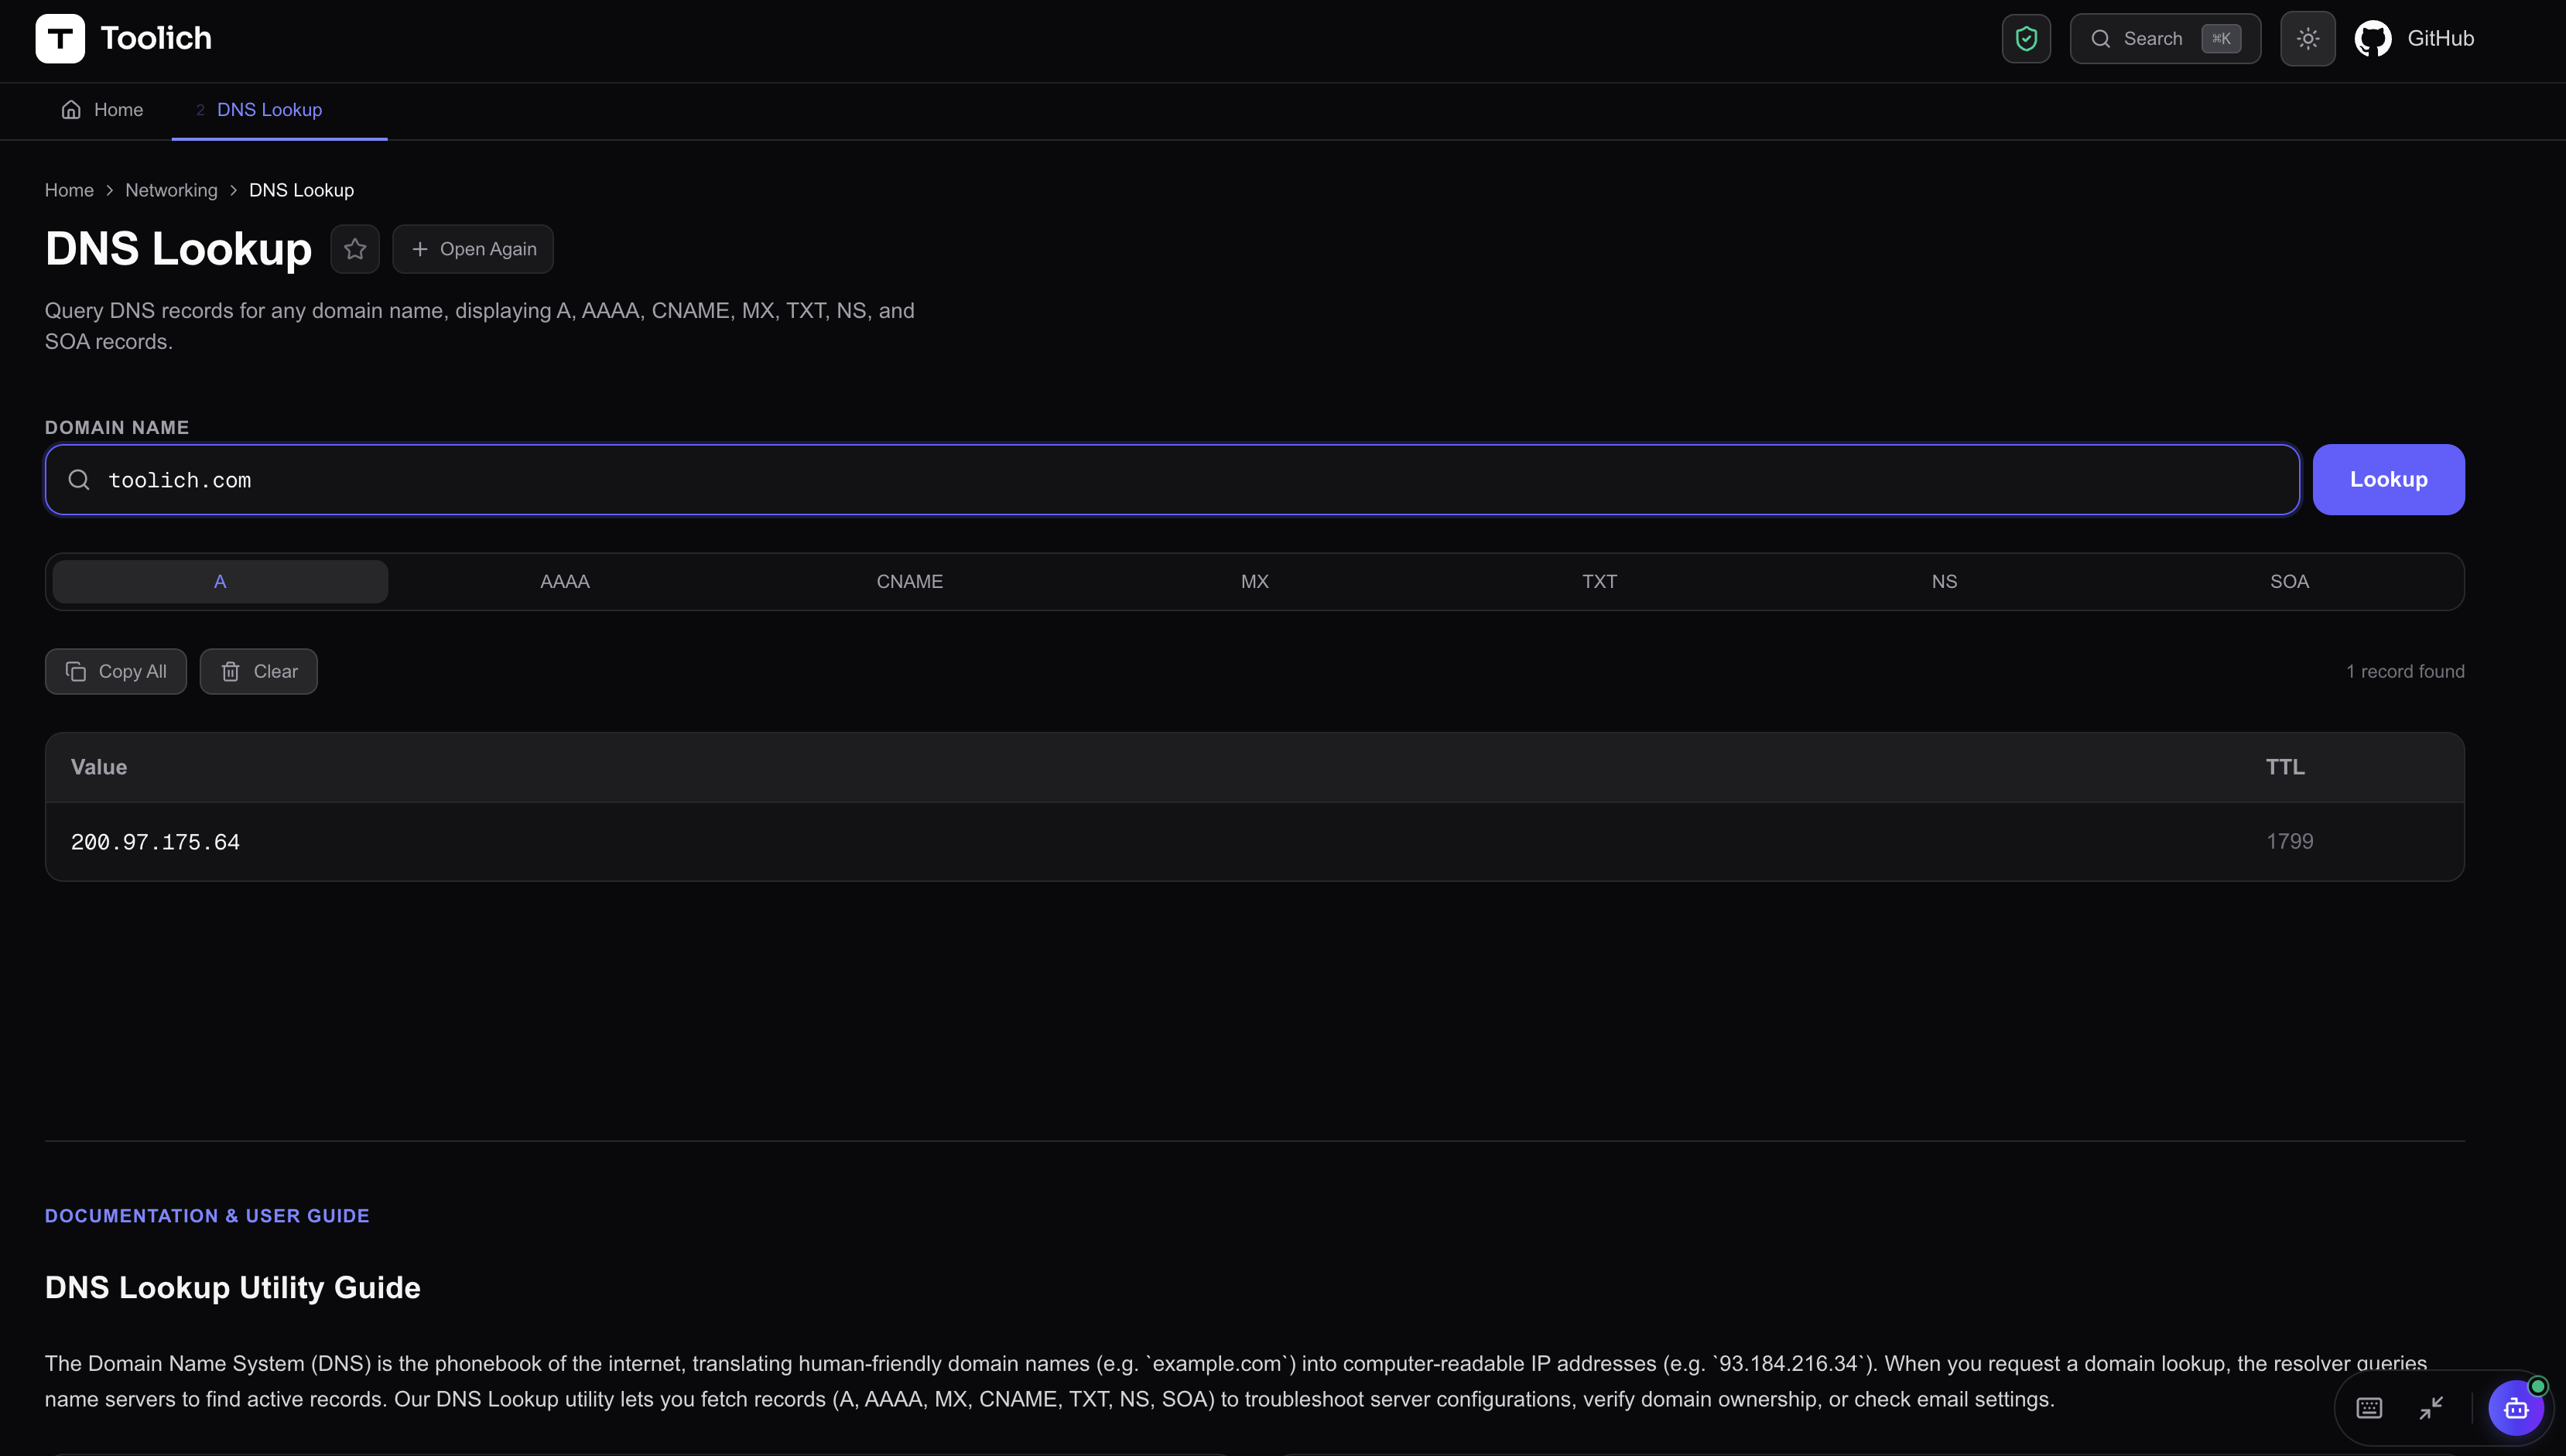Viewport: 2566px width, 1456px height.
Task: Click the Toolich logo icon
Action: (x=60, y=39)
